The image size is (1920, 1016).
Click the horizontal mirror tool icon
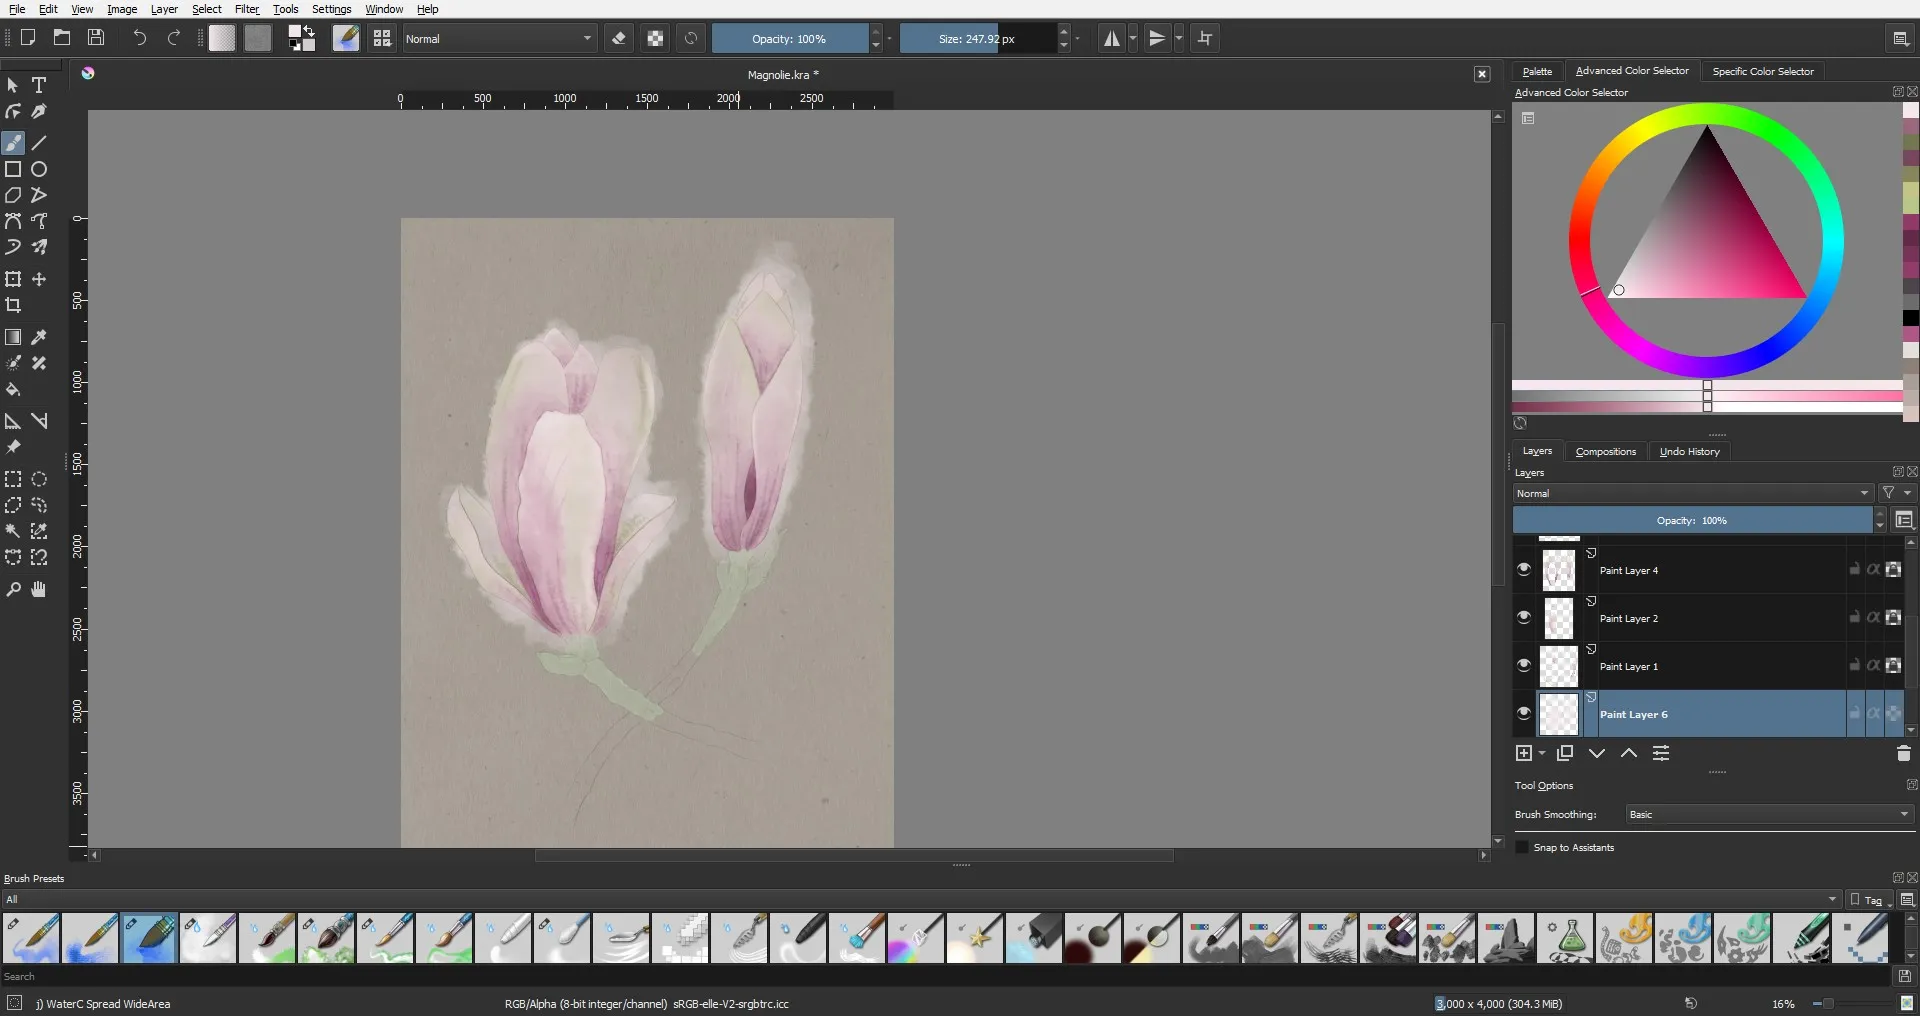pos(1111,39)
